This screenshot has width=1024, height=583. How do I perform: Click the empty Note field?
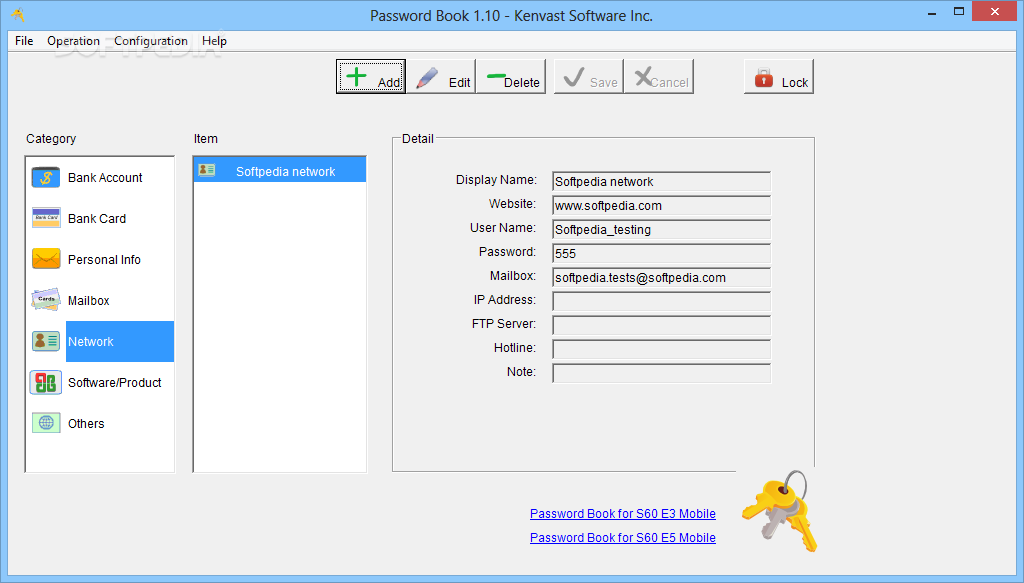pyautogui.click(x=662, y=373)
